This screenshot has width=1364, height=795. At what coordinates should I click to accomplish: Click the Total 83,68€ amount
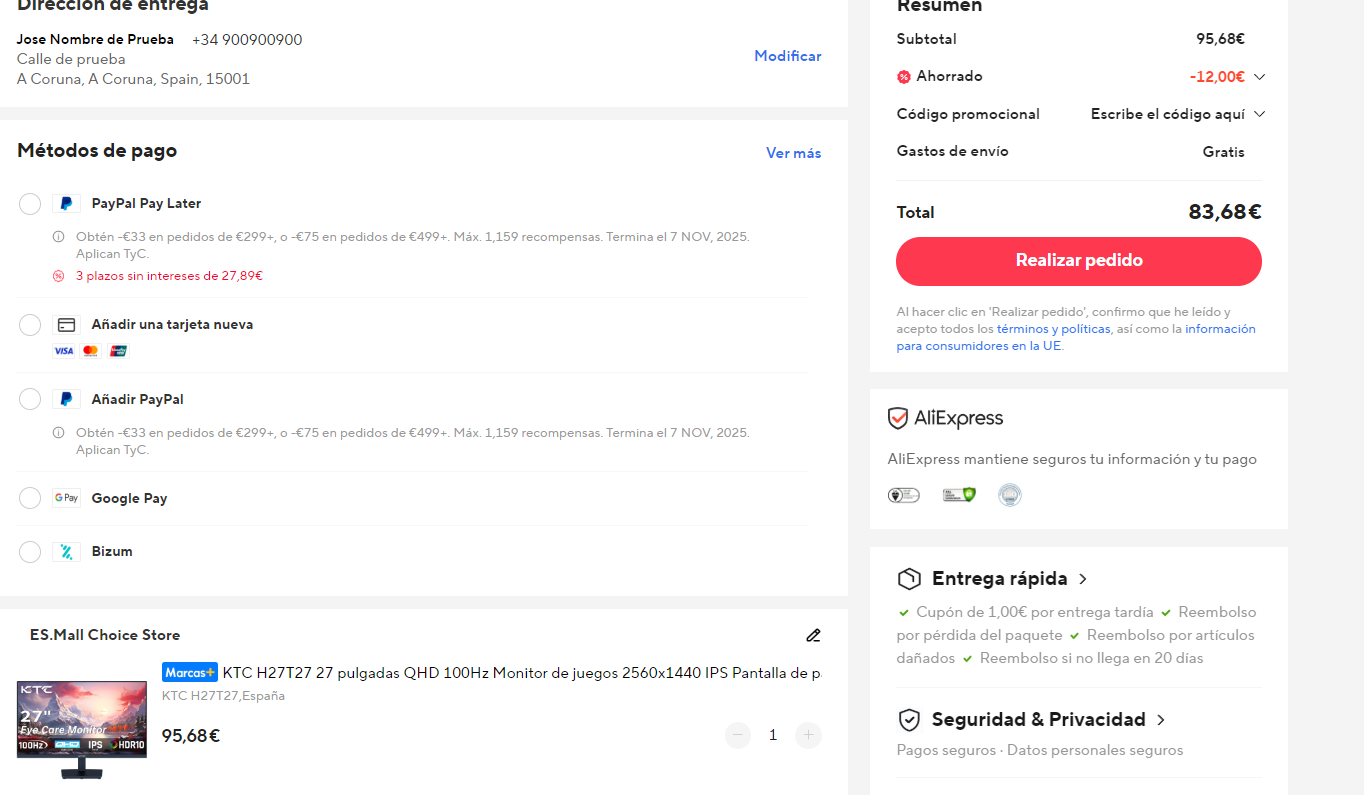click(1225, 212)
